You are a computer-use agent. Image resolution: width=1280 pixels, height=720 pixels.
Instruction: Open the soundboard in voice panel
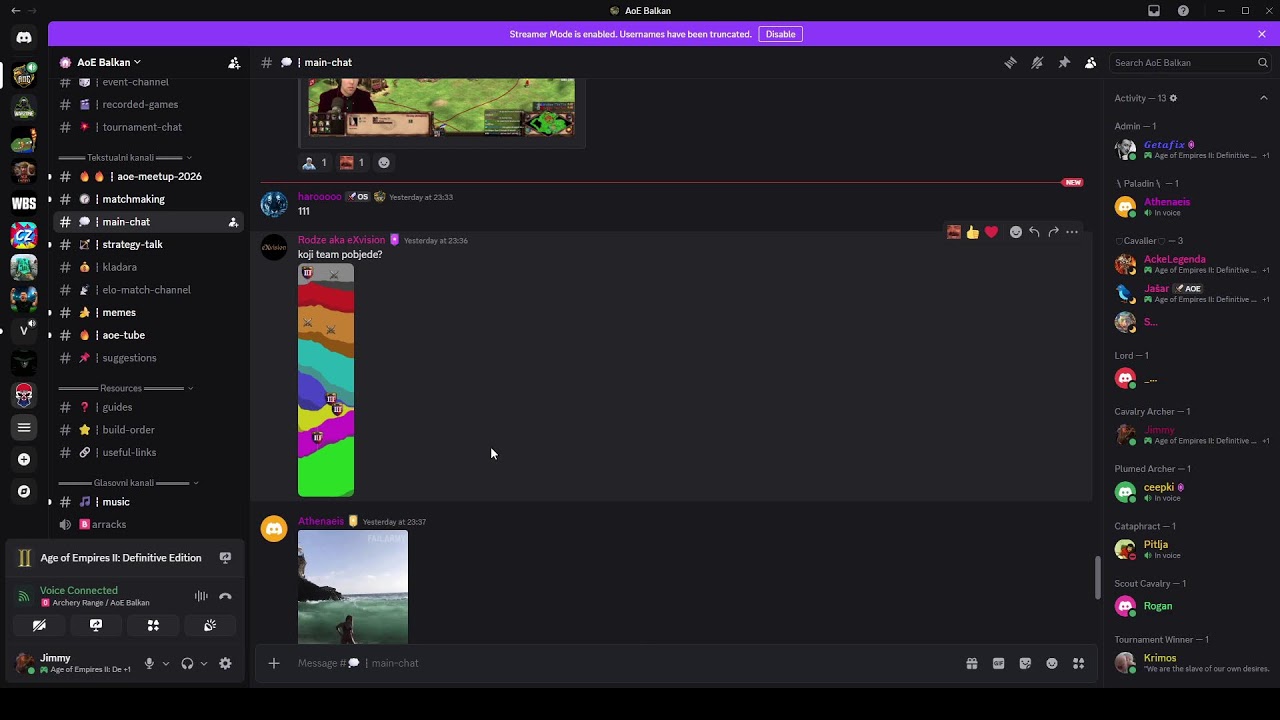210,625
